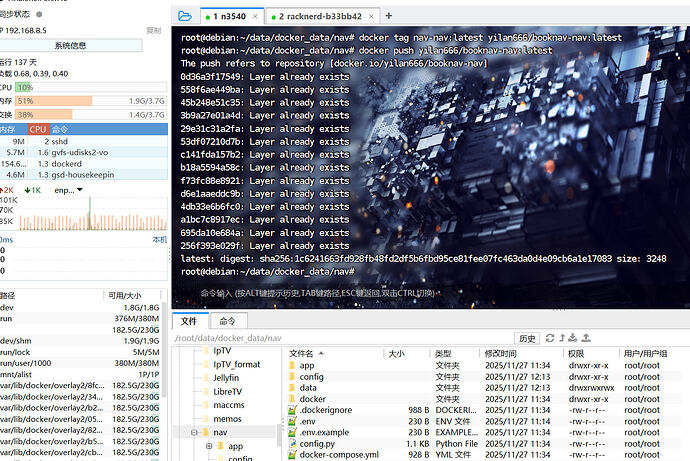Select the dockerd process row
Image resolution: width=690 pixels, height=461 pixels.
(84, 164)
